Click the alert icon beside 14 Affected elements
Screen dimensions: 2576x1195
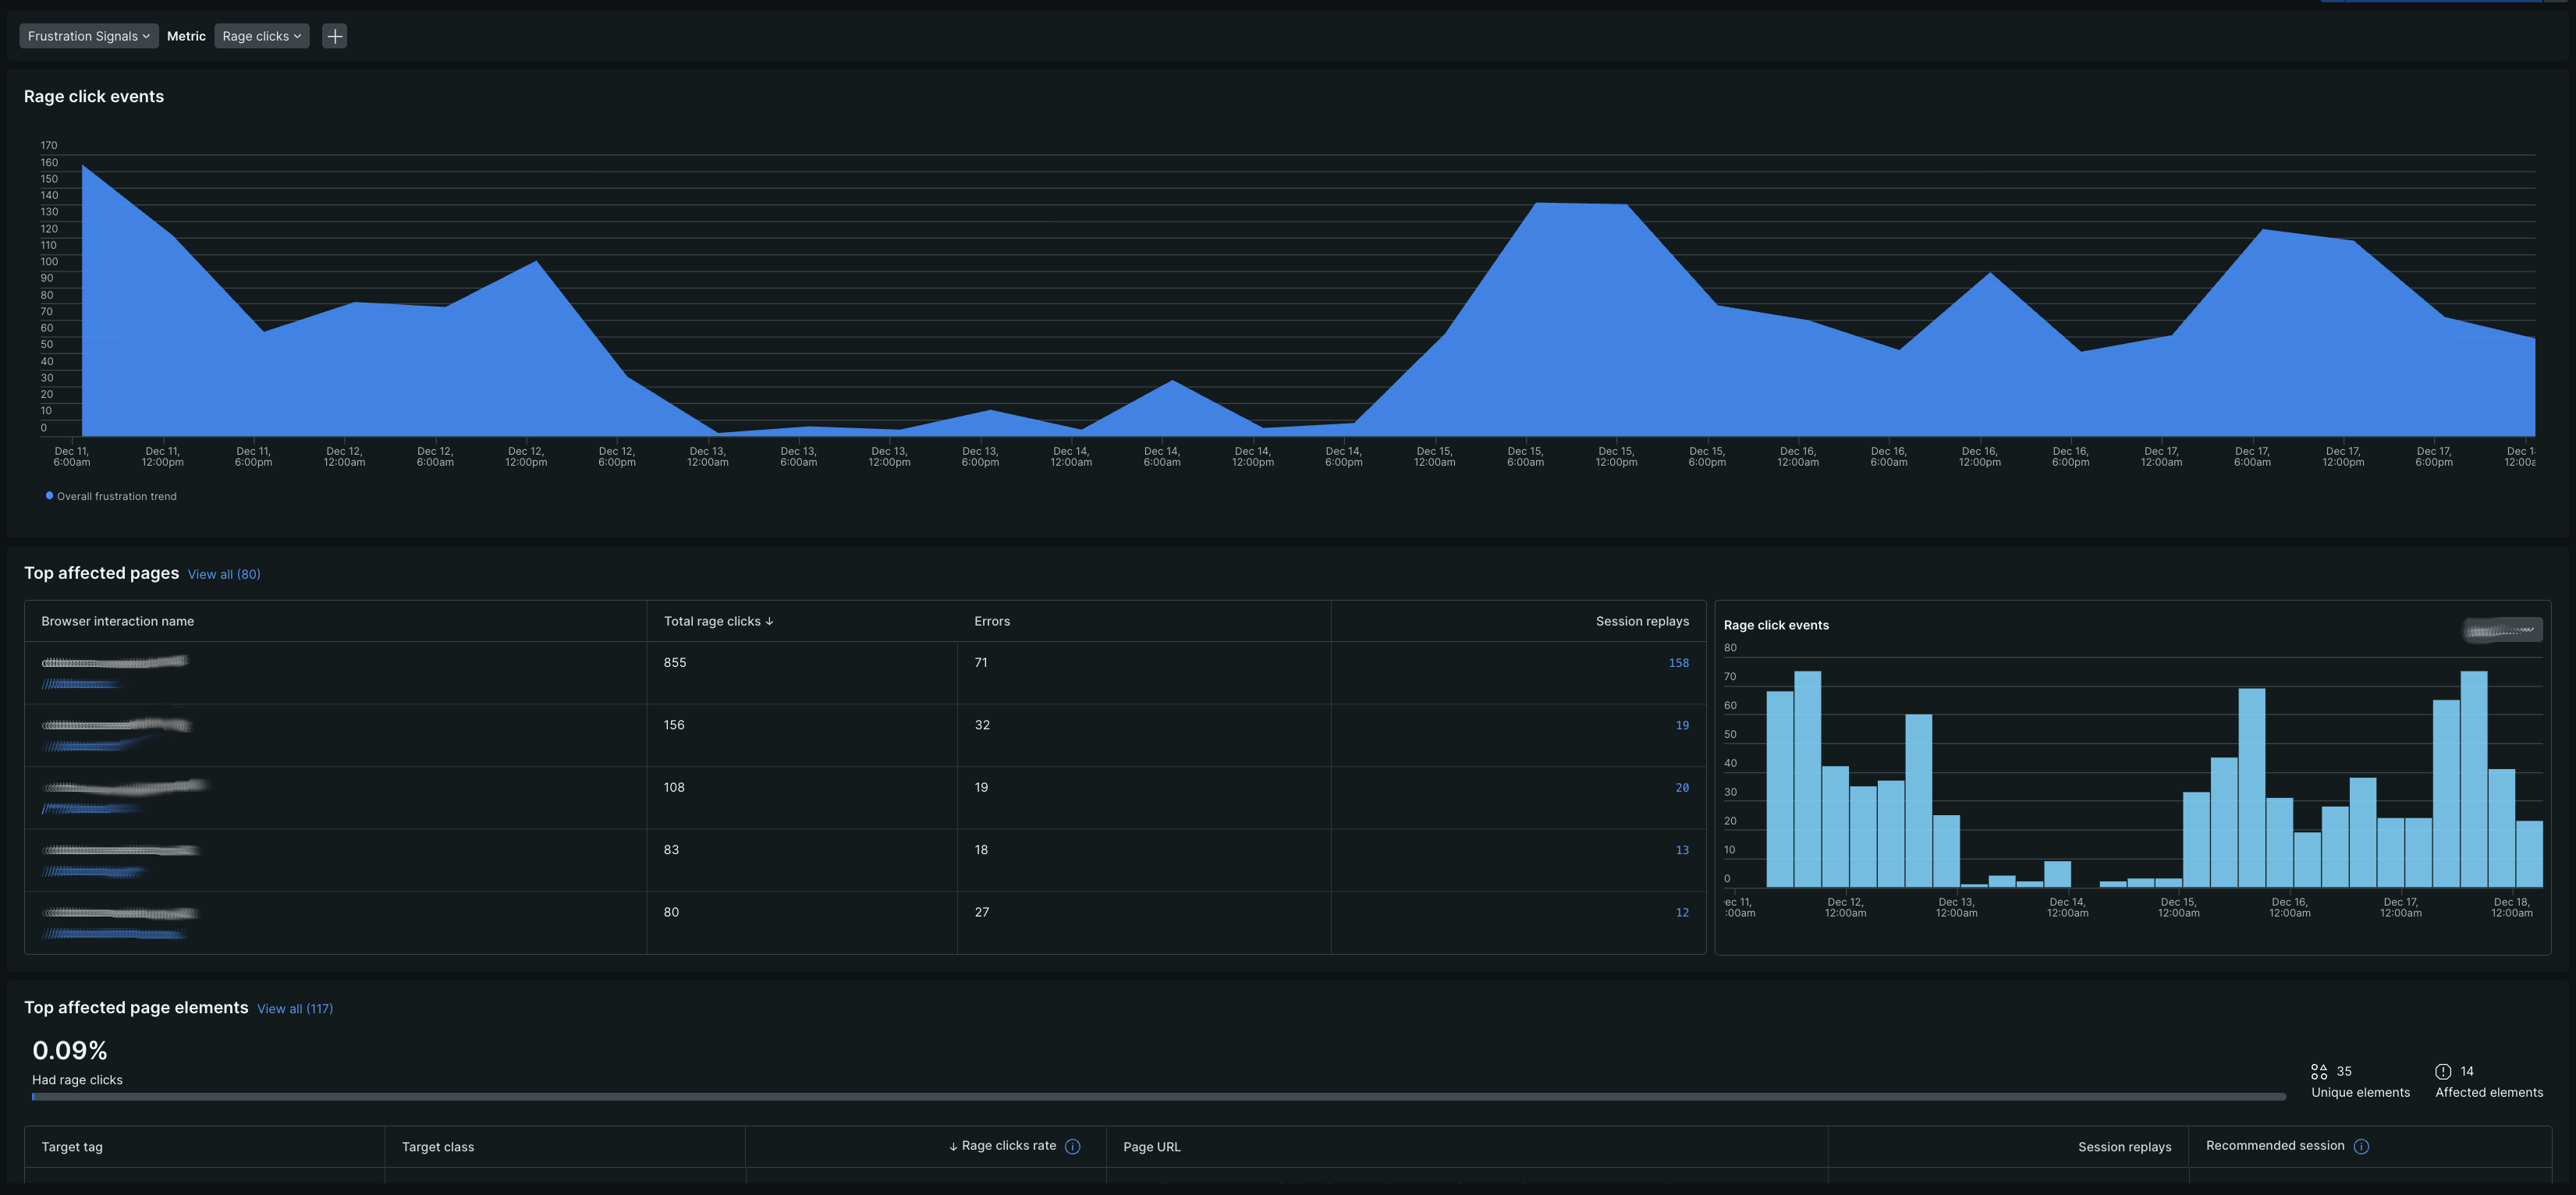point(2443,1071)
